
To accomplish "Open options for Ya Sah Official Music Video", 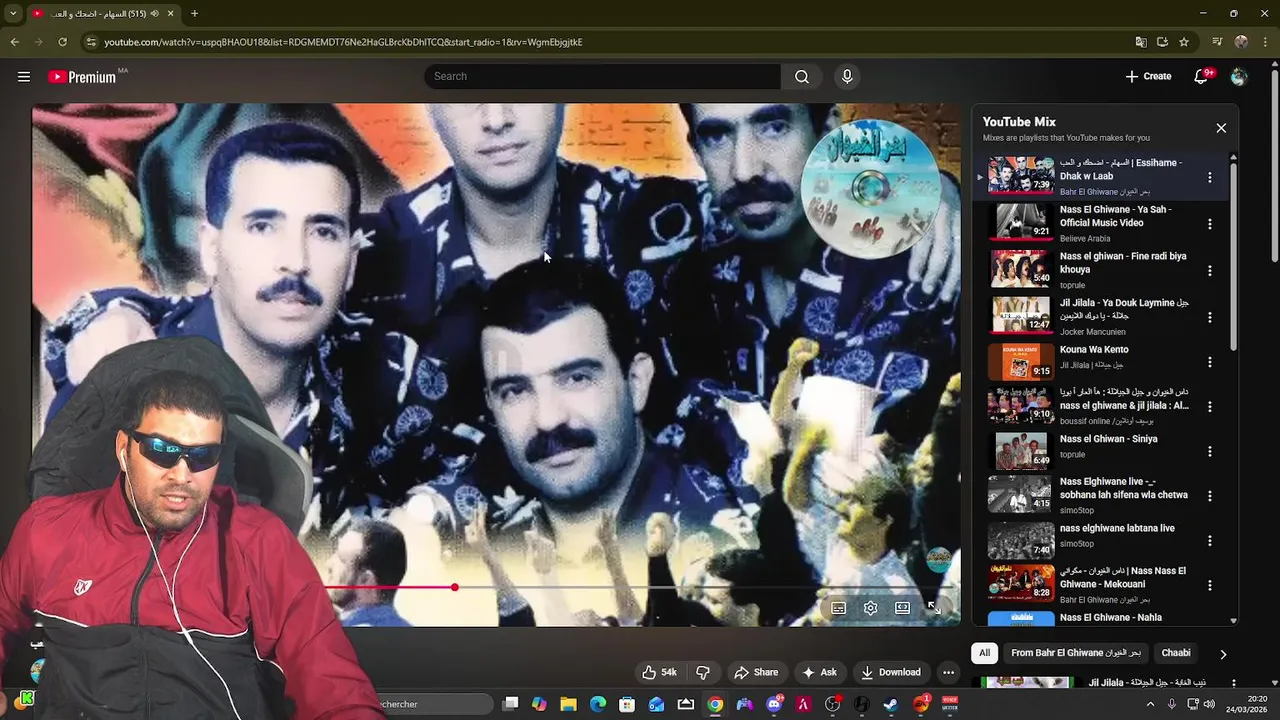I will coord(1210,224).
